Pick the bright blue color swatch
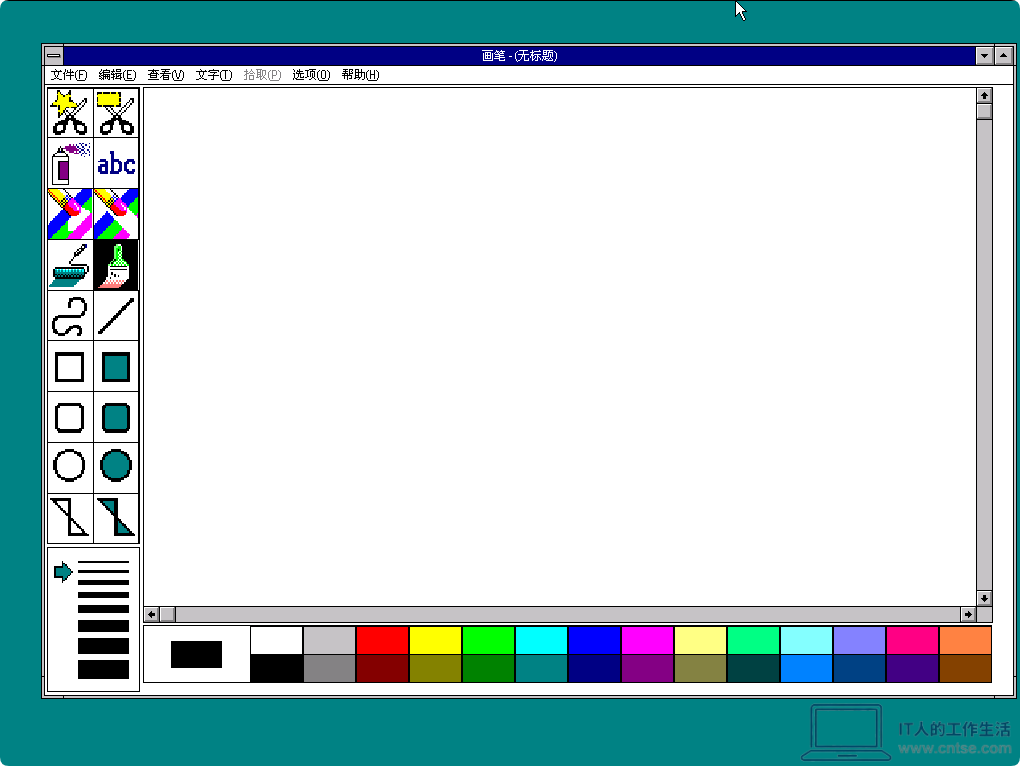This screenshot has width=1020, height=766. (595, 641)
